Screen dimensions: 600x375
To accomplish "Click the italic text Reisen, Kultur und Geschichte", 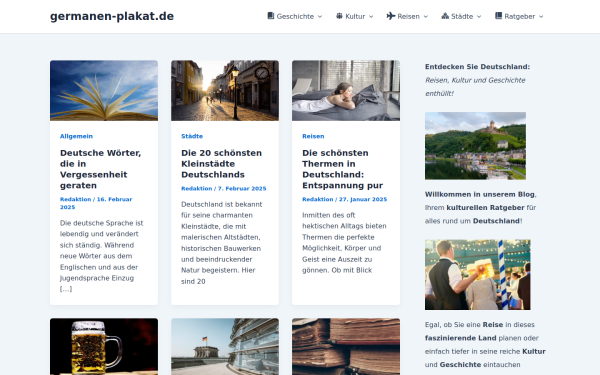I will click(x=475, y=80).
